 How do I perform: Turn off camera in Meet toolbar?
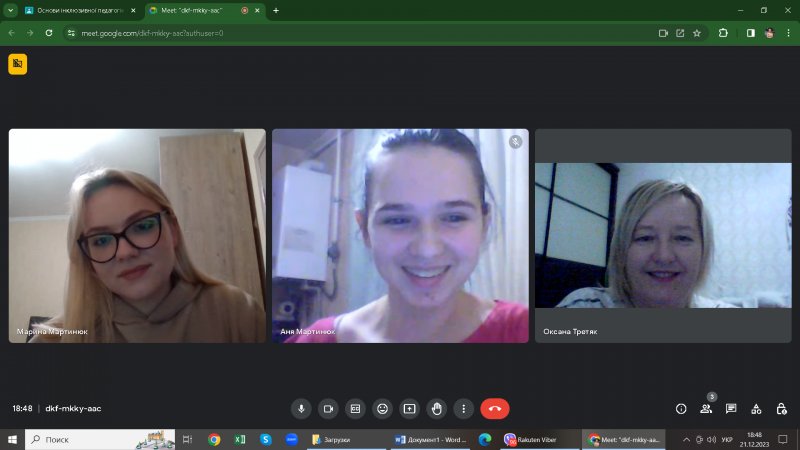(x=328, y=408)
